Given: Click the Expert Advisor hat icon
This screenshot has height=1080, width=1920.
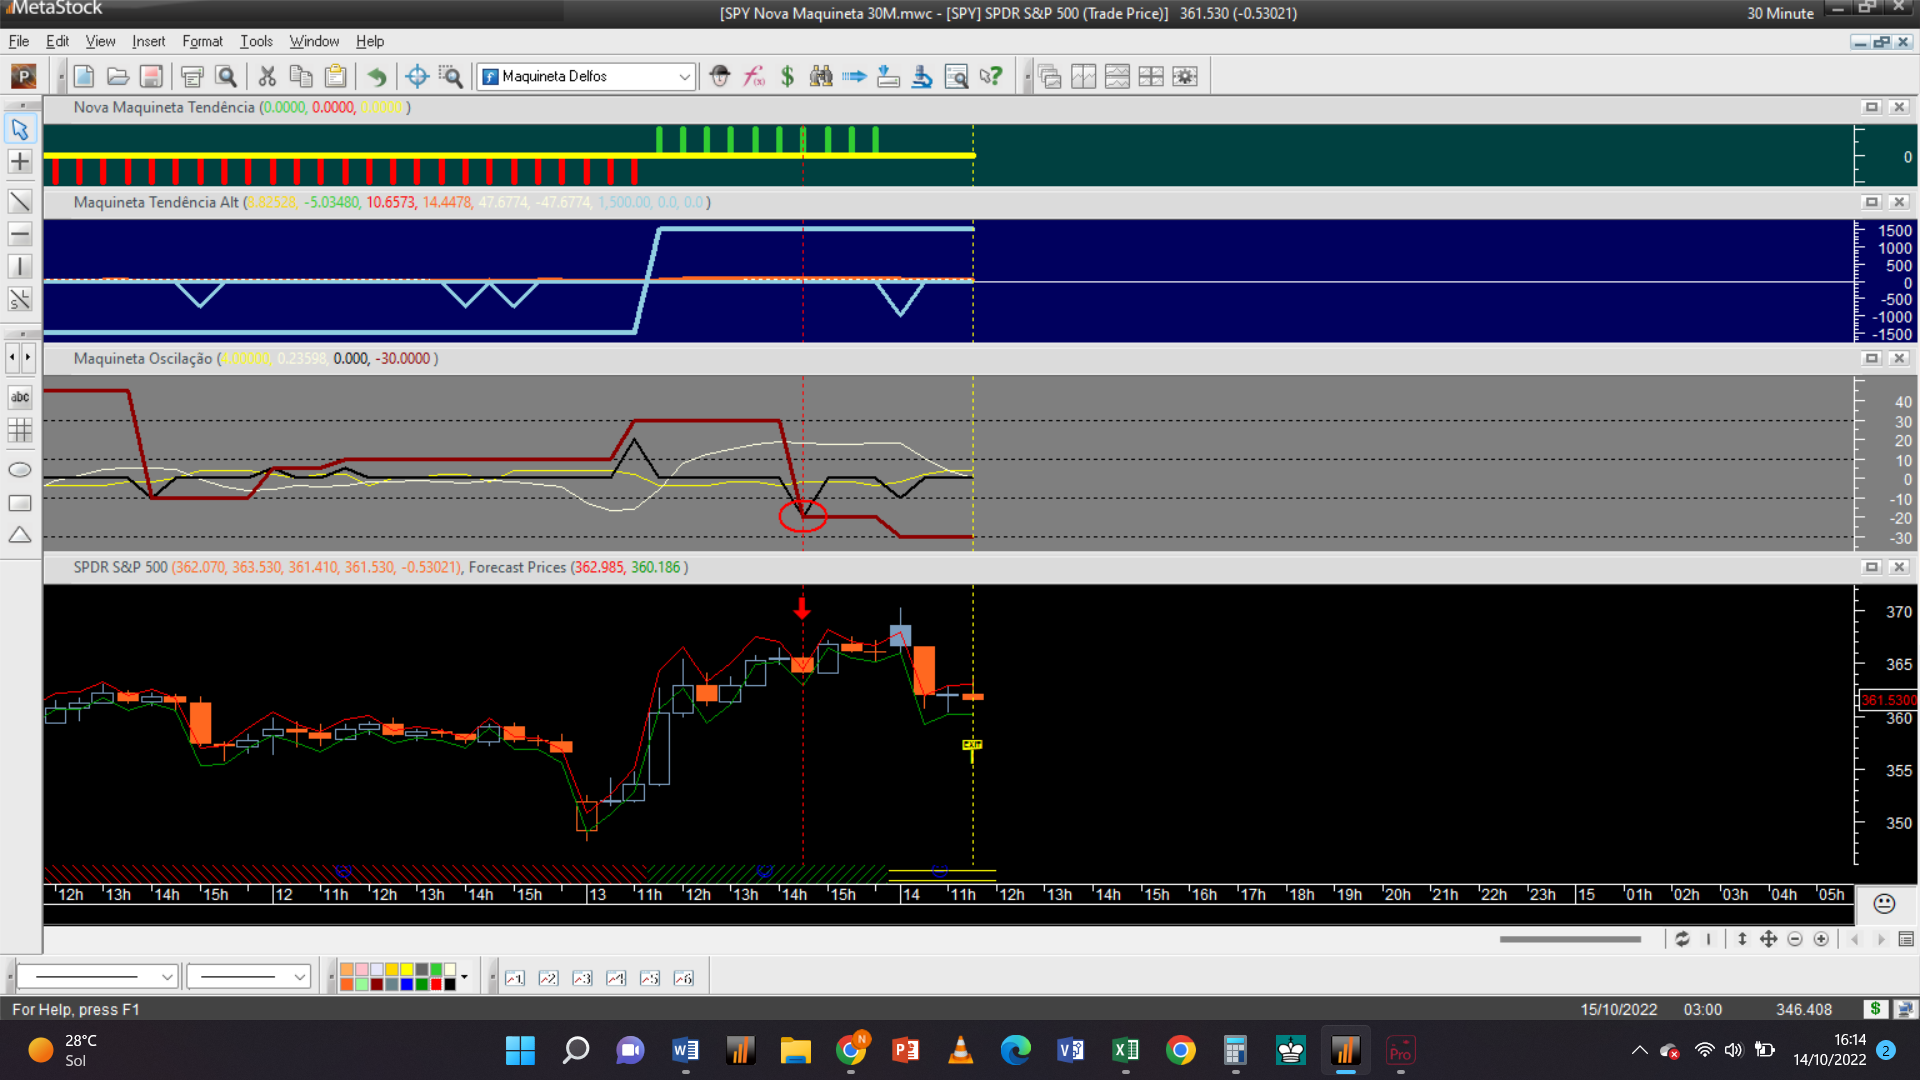Looking at the screenshot, I should pyautogui.click(x=720, y=76).
